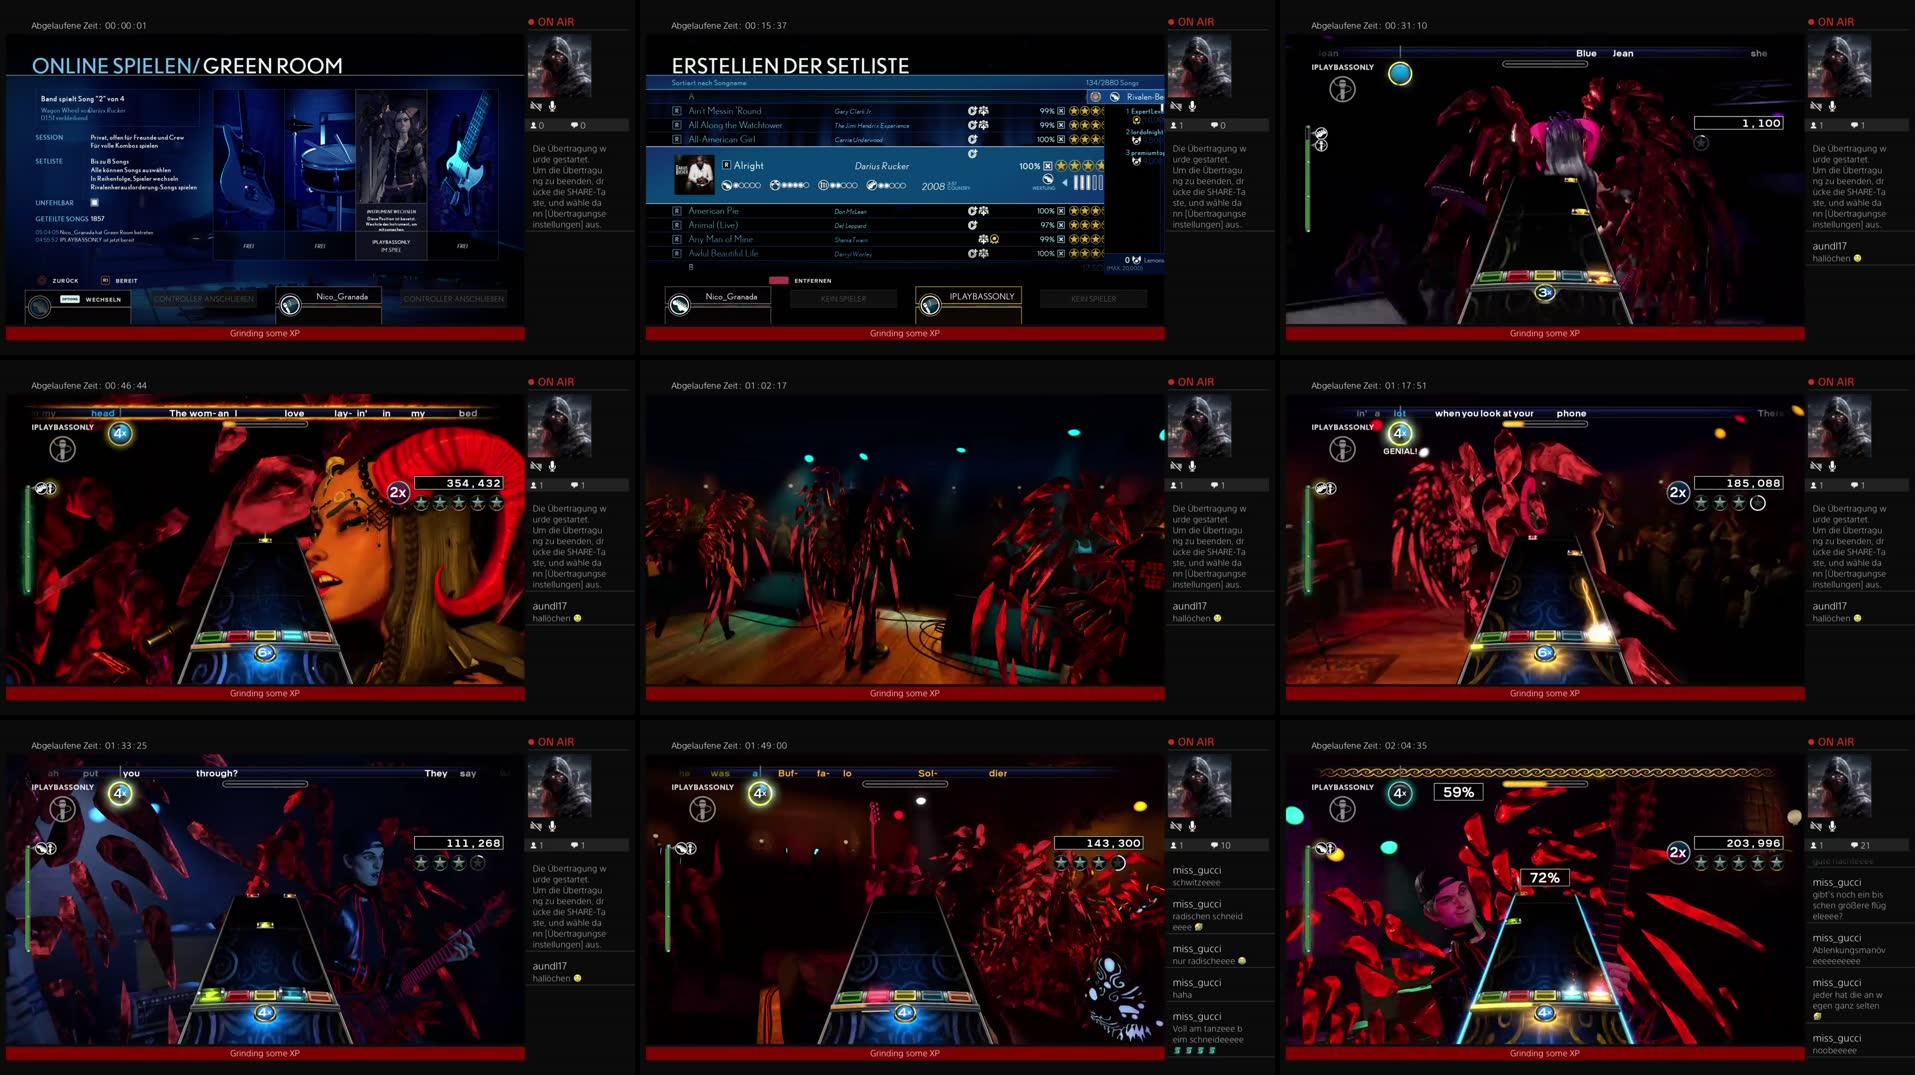
Task: Click the 'Kein Spieler' slot beside Nico_Granada
Action: click(x=843, y=299)
